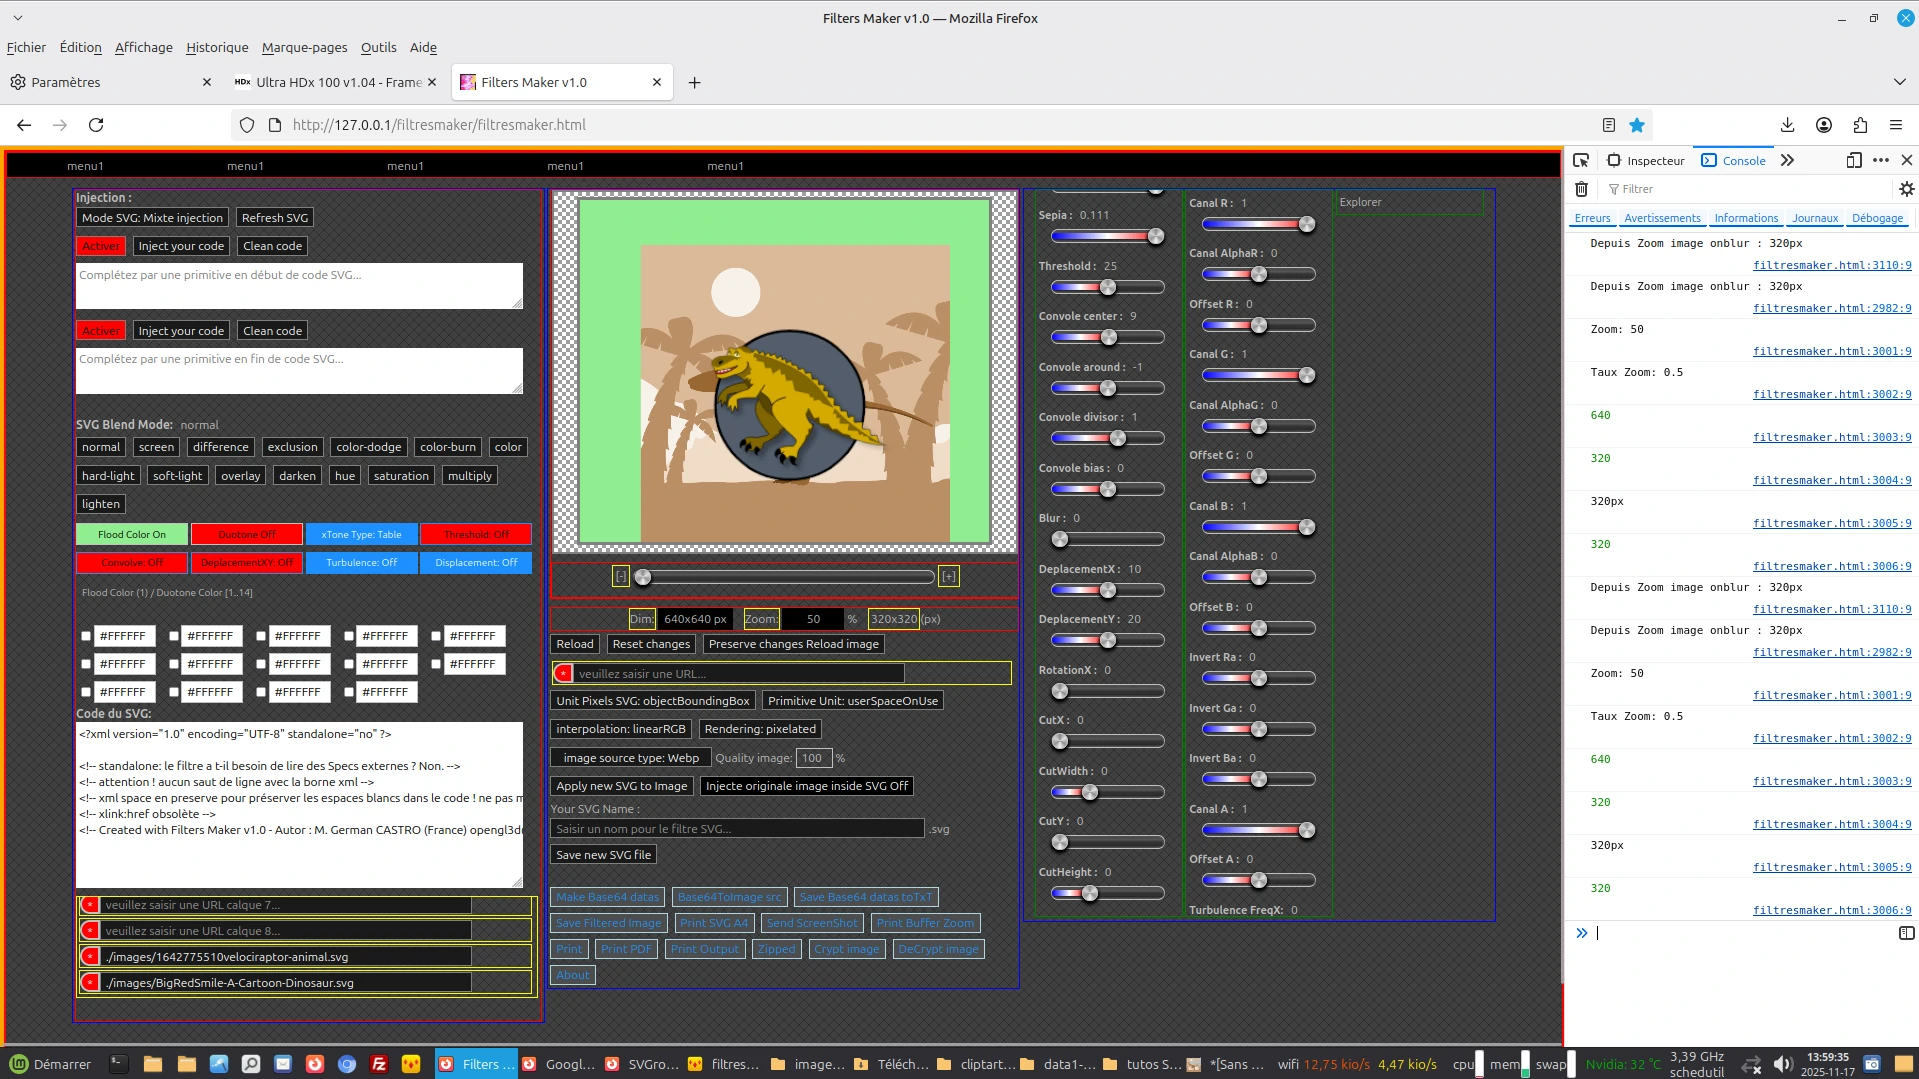Image resolution: width=1919 pixels, height=1079 pixels.
Task: Click the red icon beside BigRedSmile dinosaur path
Action: pyautogui.click(x=90, y=983)
